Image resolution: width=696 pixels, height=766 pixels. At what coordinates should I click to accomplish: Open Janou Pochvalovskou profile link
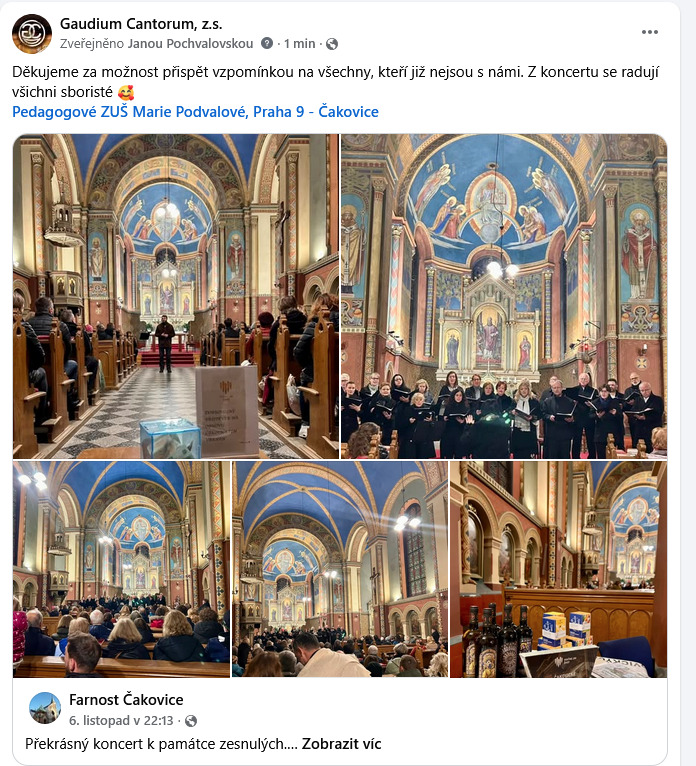(x=190, y=44)
